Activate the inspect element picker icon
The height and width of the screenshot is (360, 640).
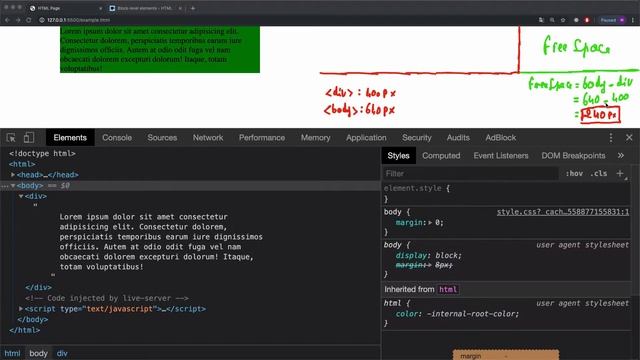[11, 138]
